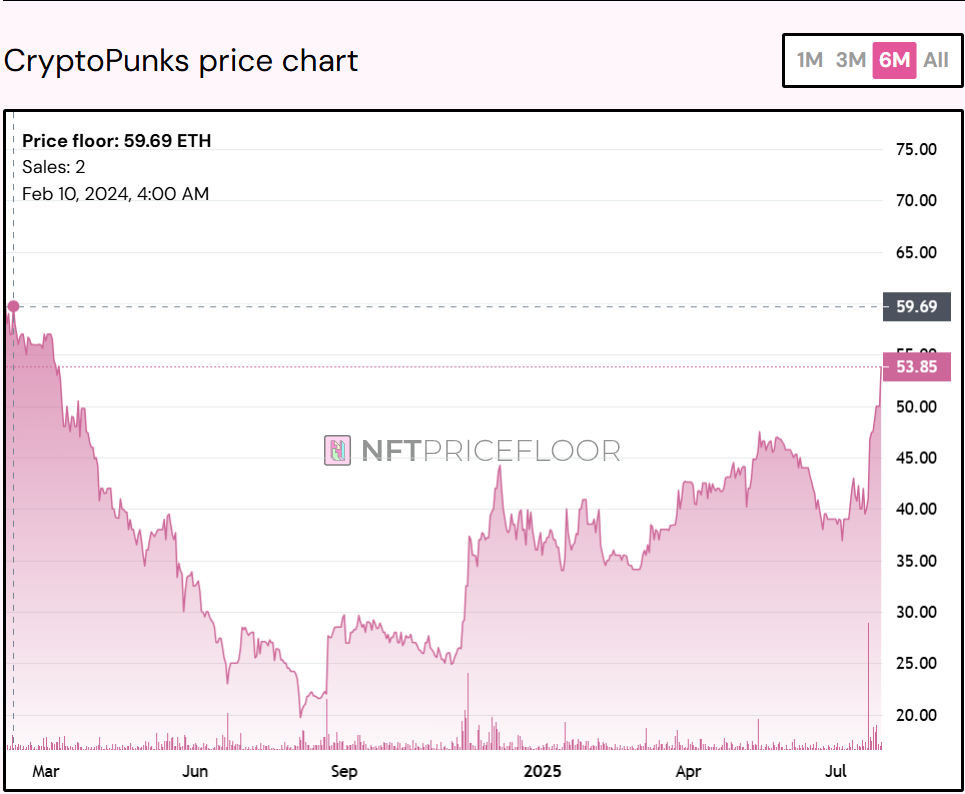Select the active 6M range button
Viewport: 965px width, 794px height.
click(893, 60)
